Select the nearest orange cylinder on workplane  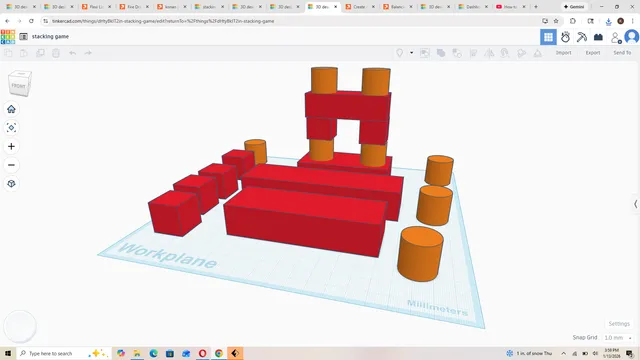pos(420,254)
